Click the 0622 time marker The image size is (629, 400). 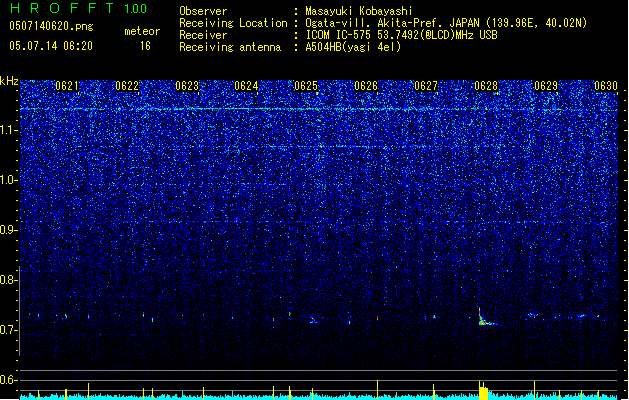click(x=127, y=86)
